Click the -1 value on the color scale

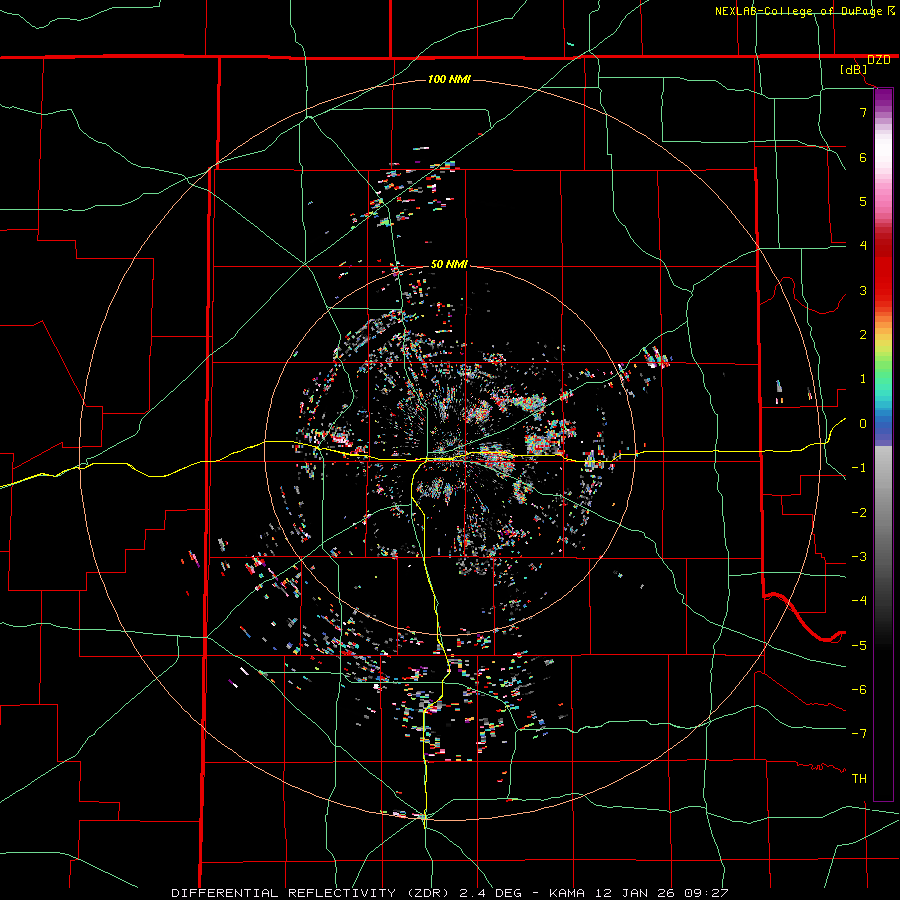(x=859, y=468)
